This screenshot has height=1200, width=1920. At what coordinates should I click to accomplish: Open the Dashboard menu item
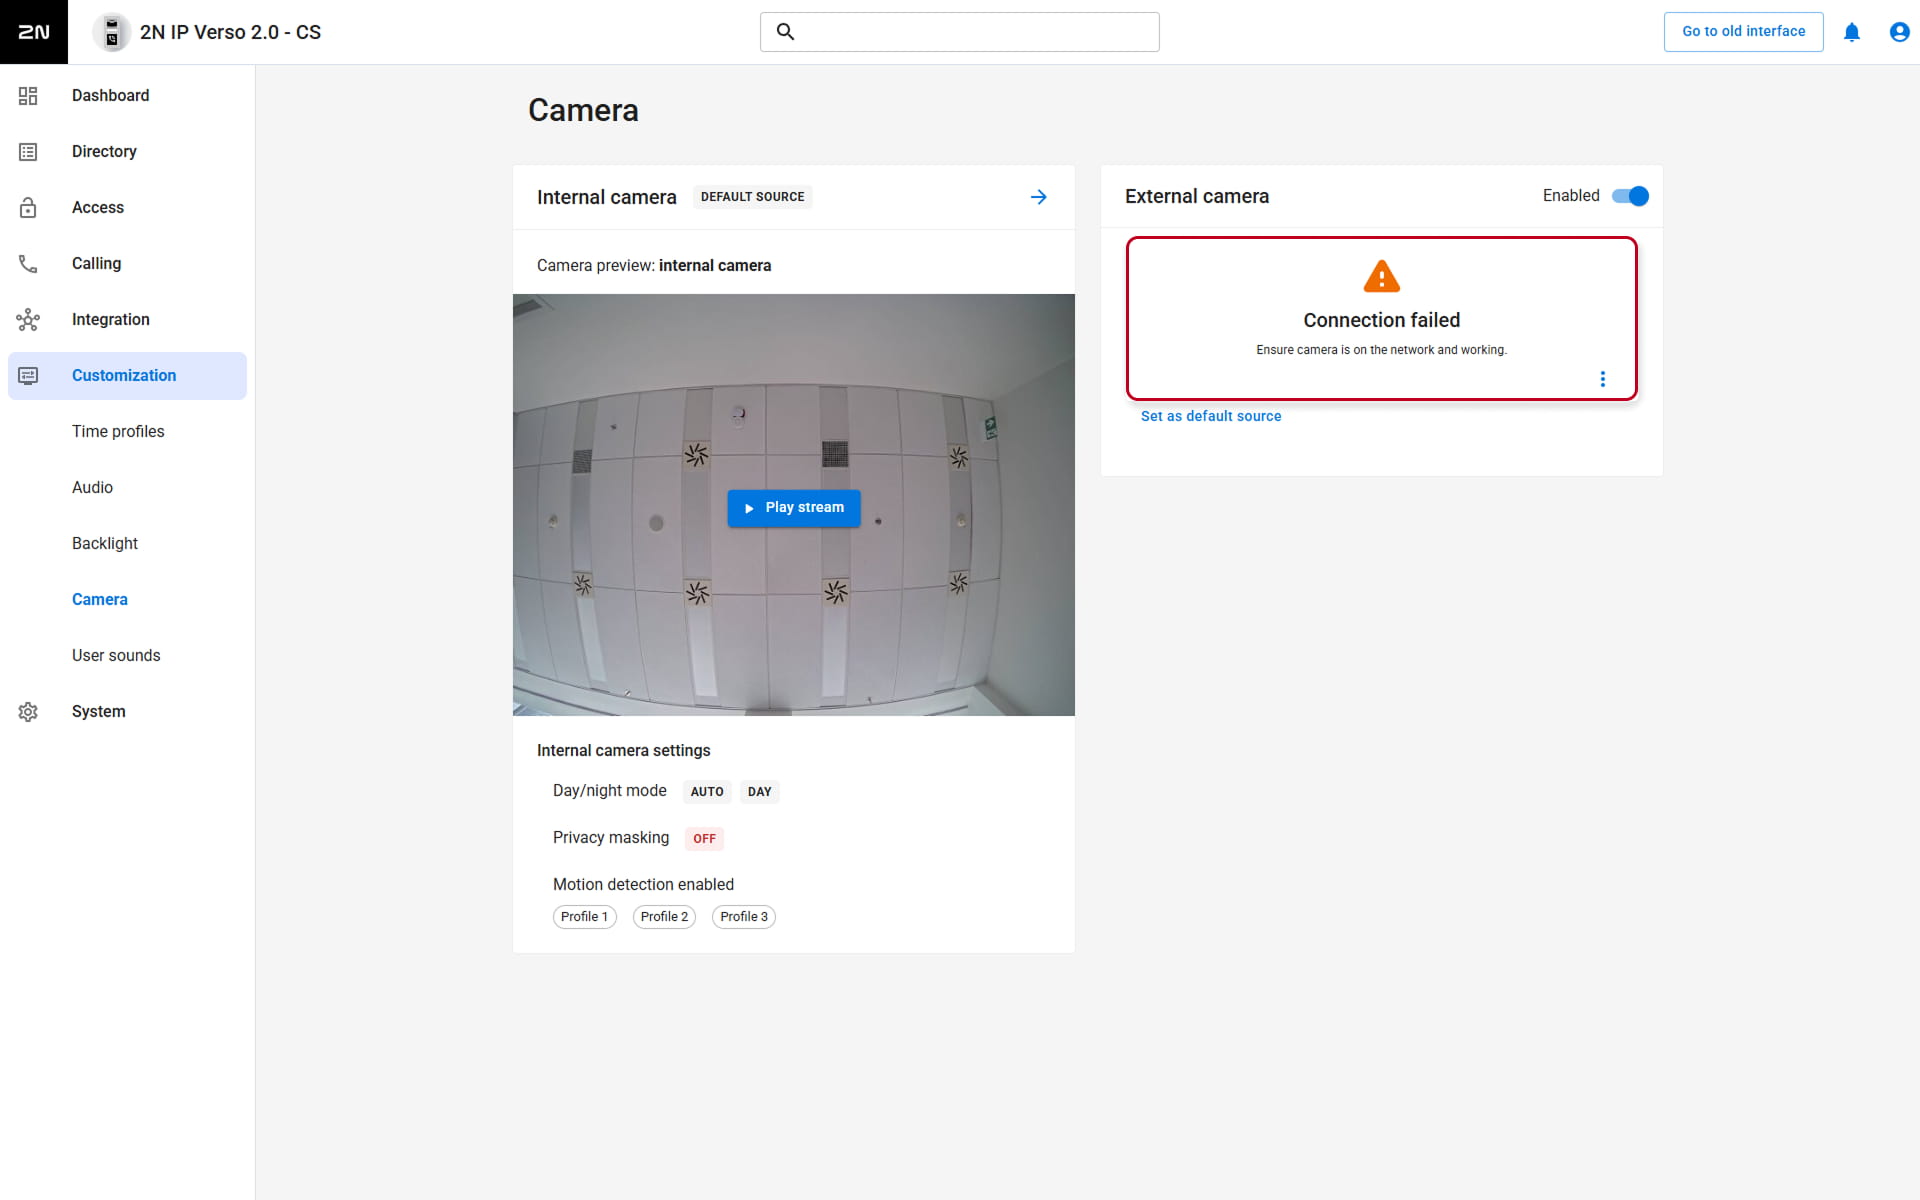tap(128, 96)
